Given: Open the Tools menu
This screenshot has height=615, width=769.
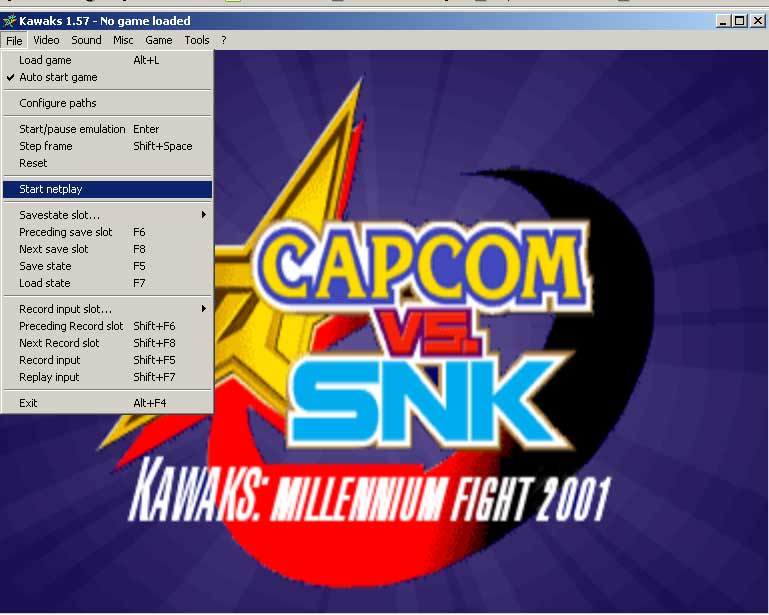Looking at the screenshot, I should tap(197, 40).
